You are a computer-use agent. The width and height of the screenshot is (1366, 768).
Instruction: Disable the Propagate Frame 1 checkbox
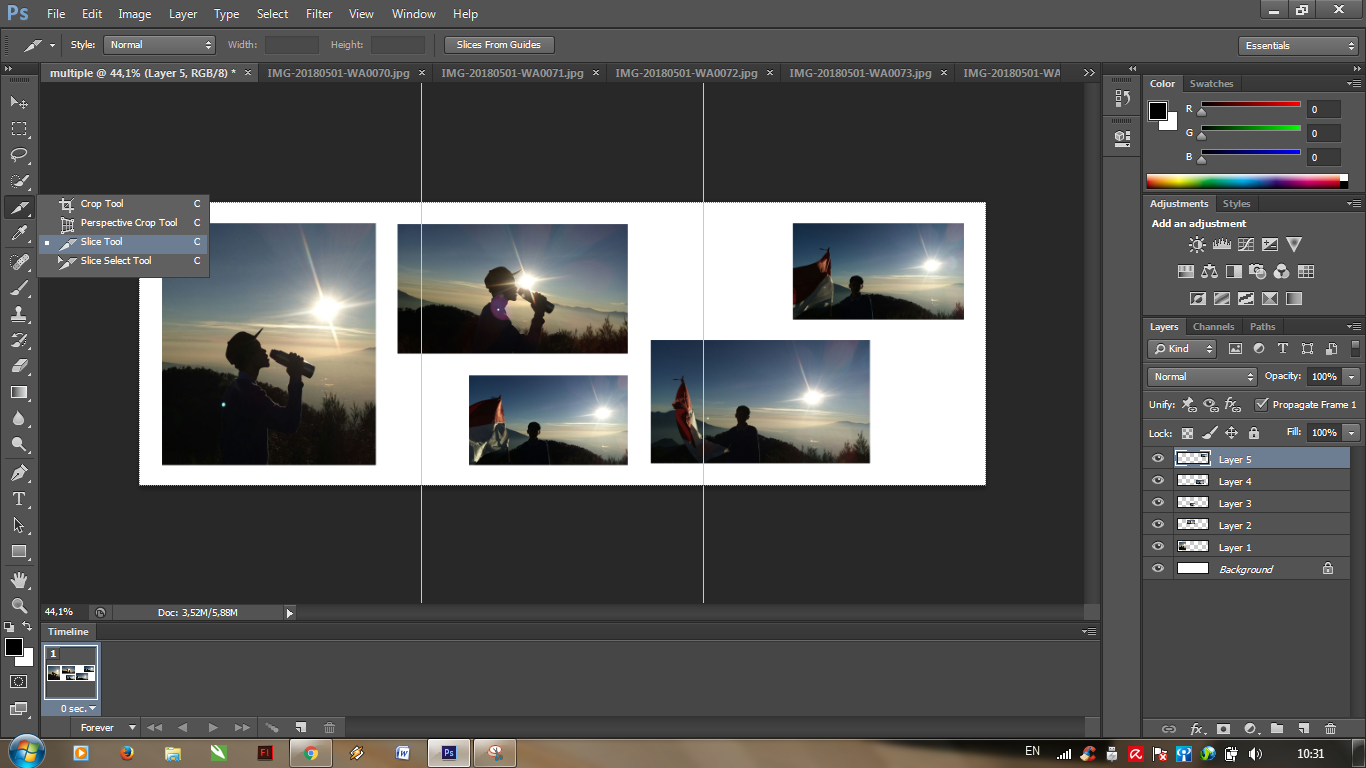click(x=1262, y=404)
